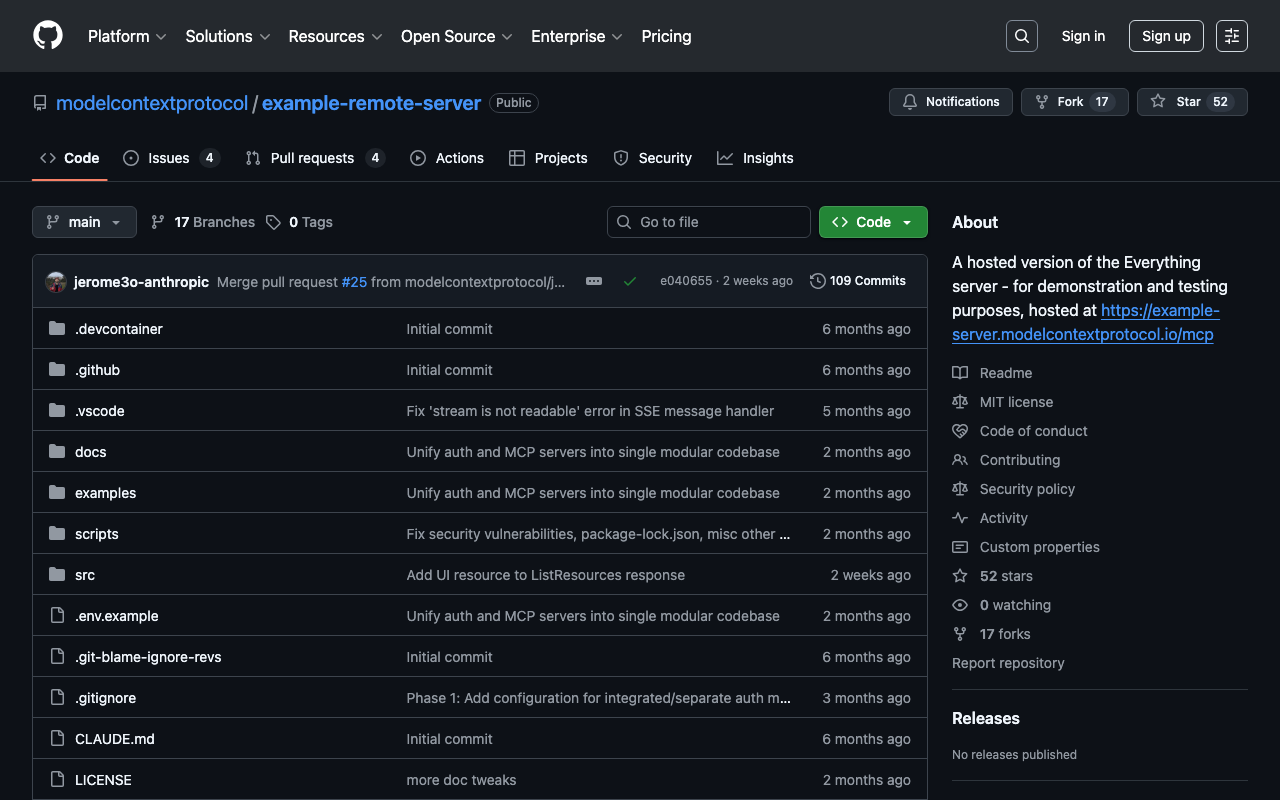
Task: Click the GitHub logo icon
Action: tap(48, 36)
